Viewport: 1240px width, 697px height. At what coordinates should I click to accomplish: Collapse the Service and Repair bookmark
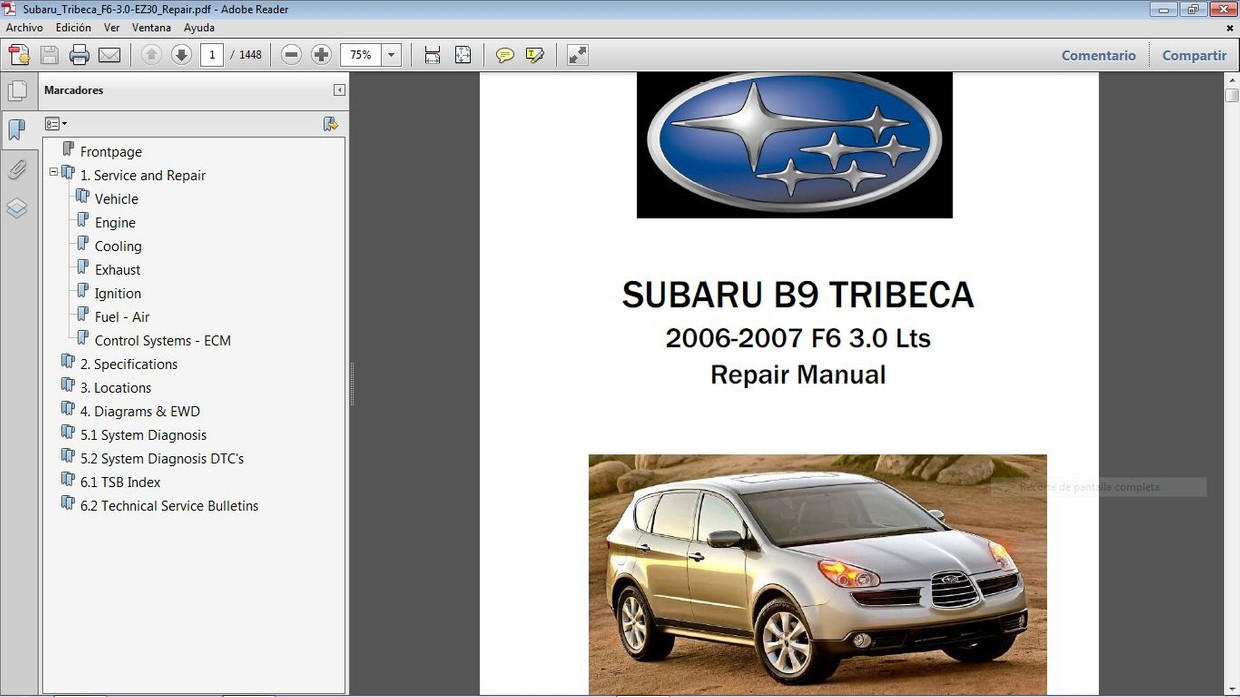click(53, 171)
